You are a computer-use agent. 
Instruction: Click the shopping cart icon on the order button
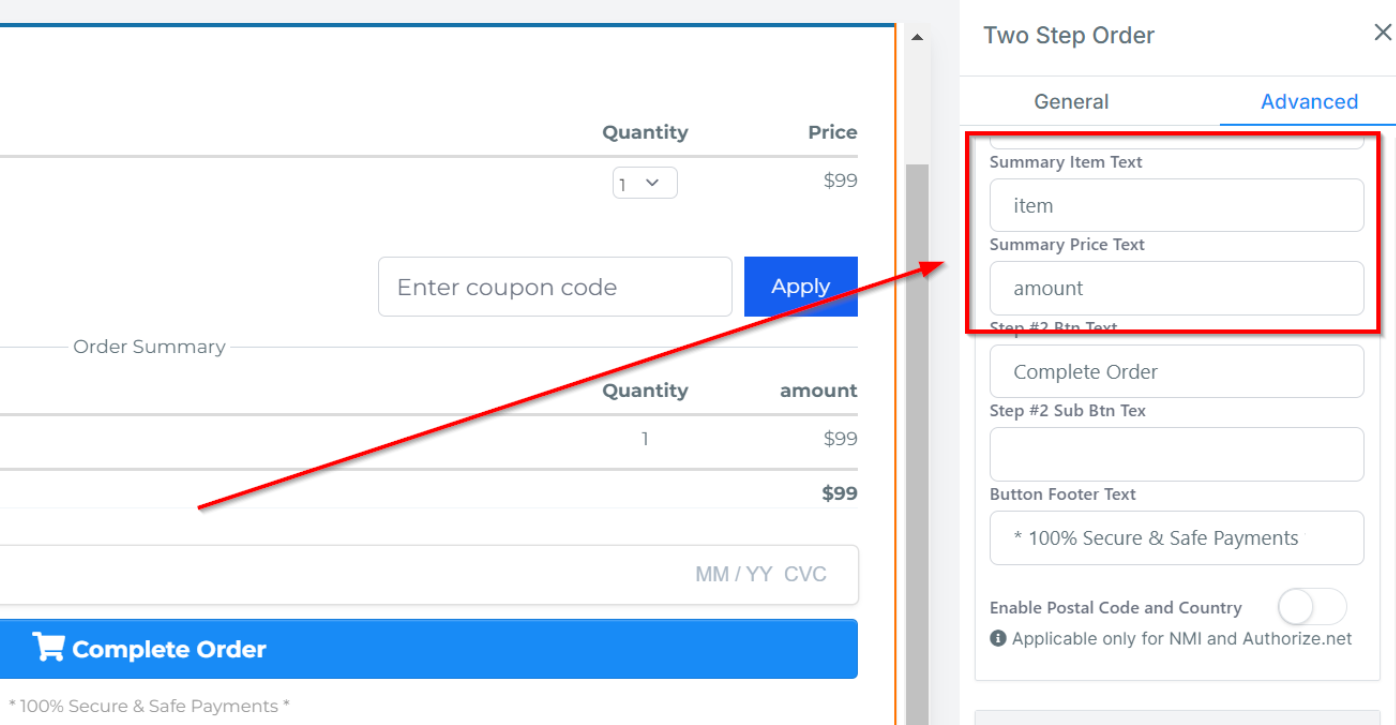(x=48, y=647)
